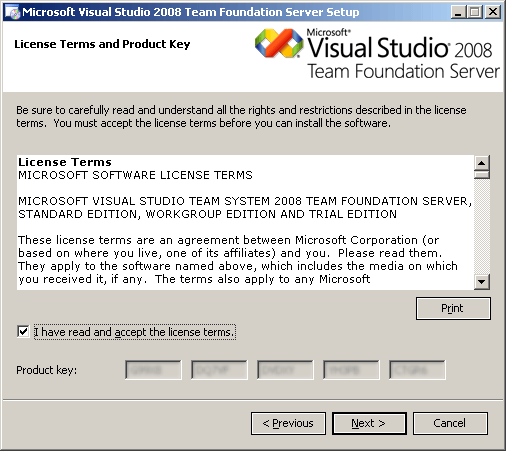This screenshot has width=506, height=451.
Task: Click the Print button
Action: click(453, 308)
